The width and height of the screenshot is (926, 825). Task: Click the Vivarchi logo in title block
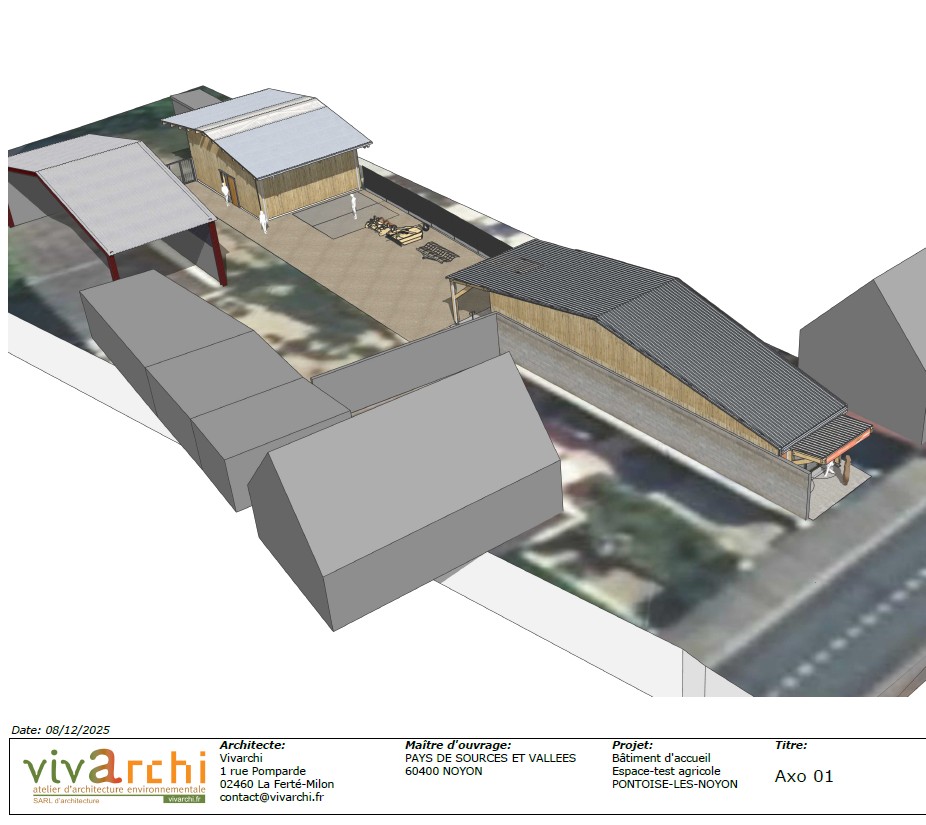click(x=113, y=770)
